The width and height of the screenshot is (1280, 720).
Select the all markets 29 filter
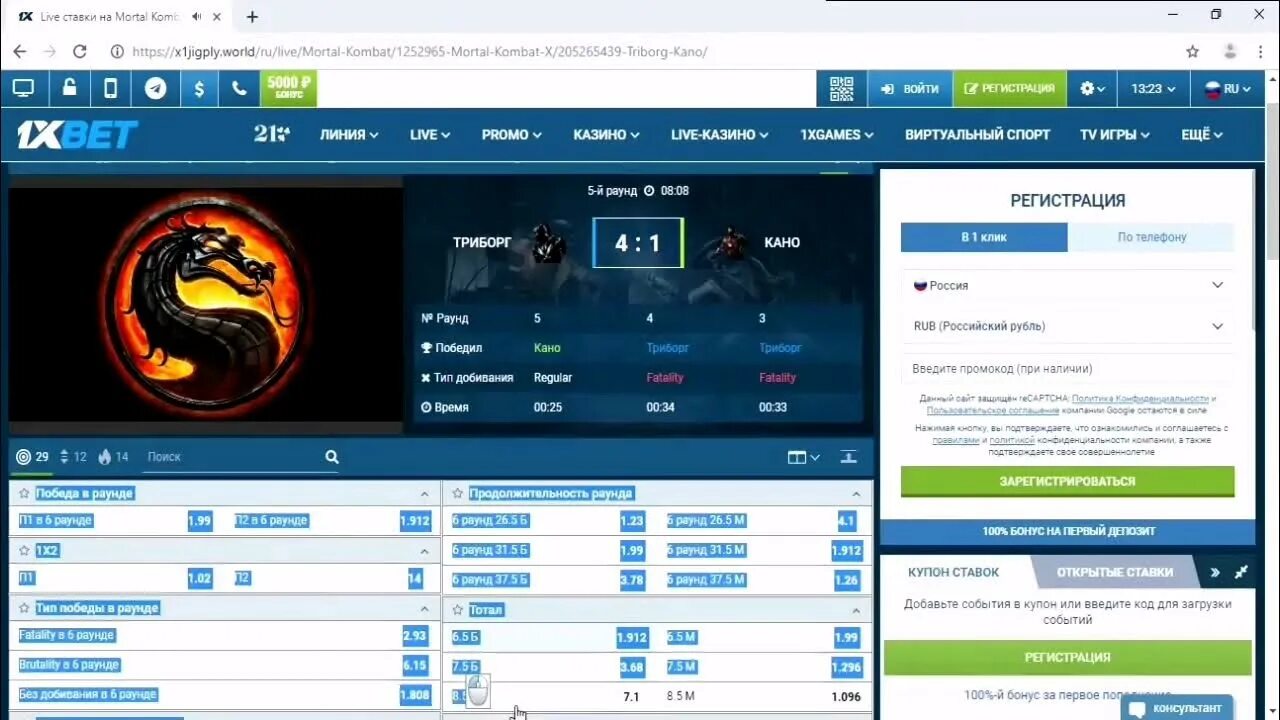click(x=32, y=457)
